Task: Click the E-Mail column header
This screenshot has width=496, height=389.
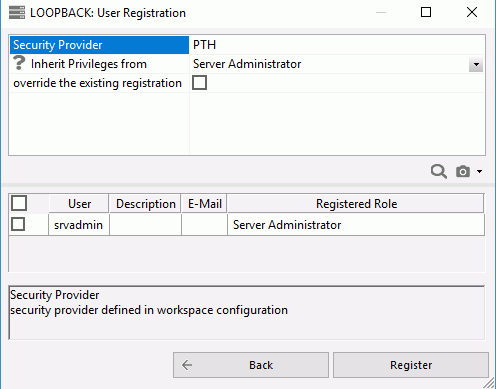Action: coord(204,204)
